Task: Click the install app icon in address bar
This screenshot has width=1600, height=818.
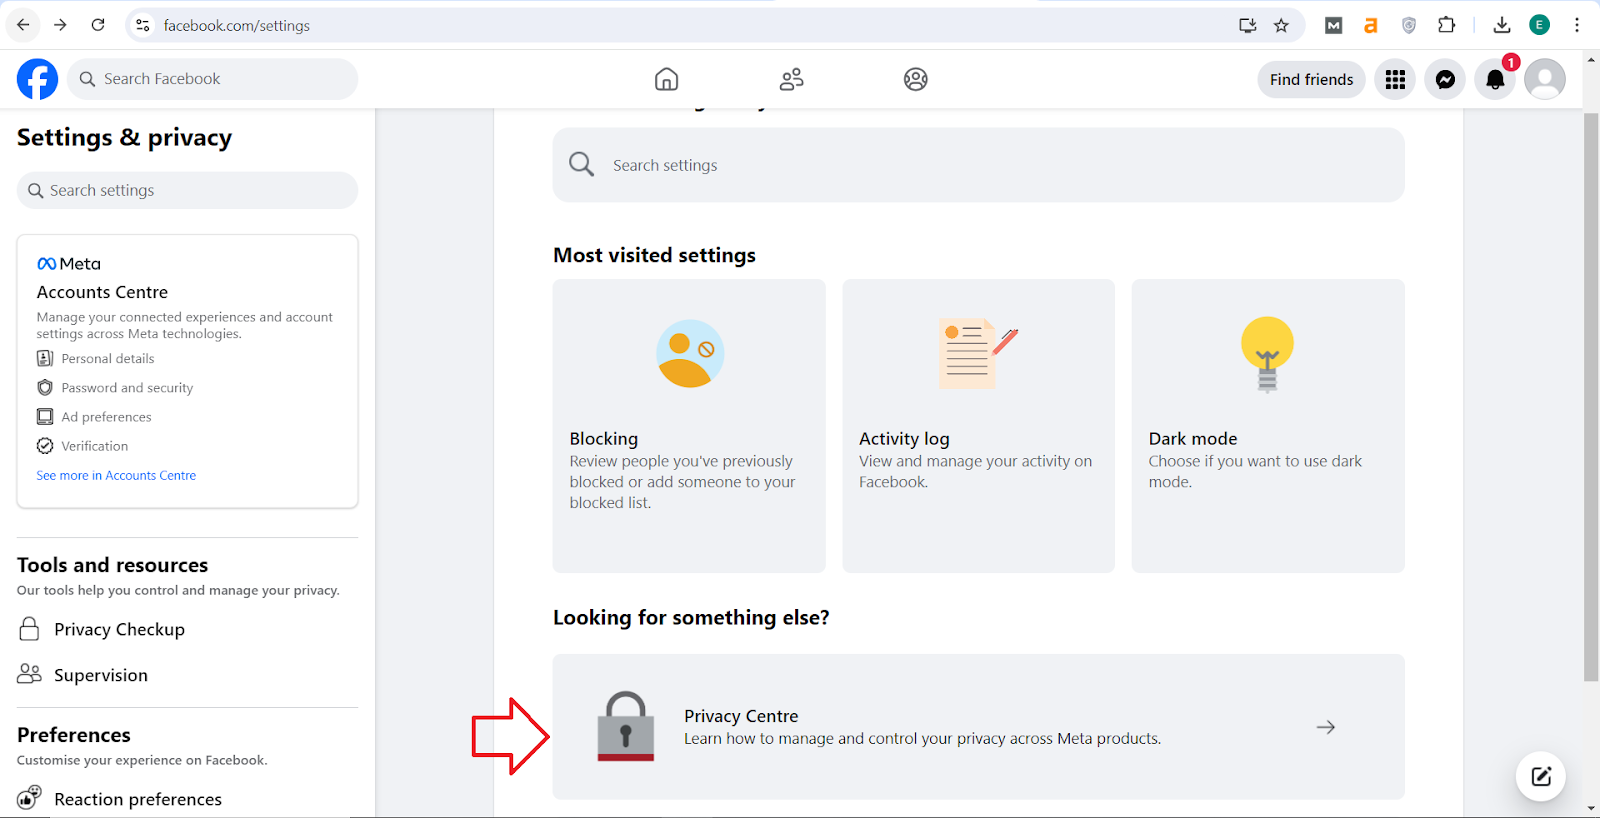Action: 1247,25
